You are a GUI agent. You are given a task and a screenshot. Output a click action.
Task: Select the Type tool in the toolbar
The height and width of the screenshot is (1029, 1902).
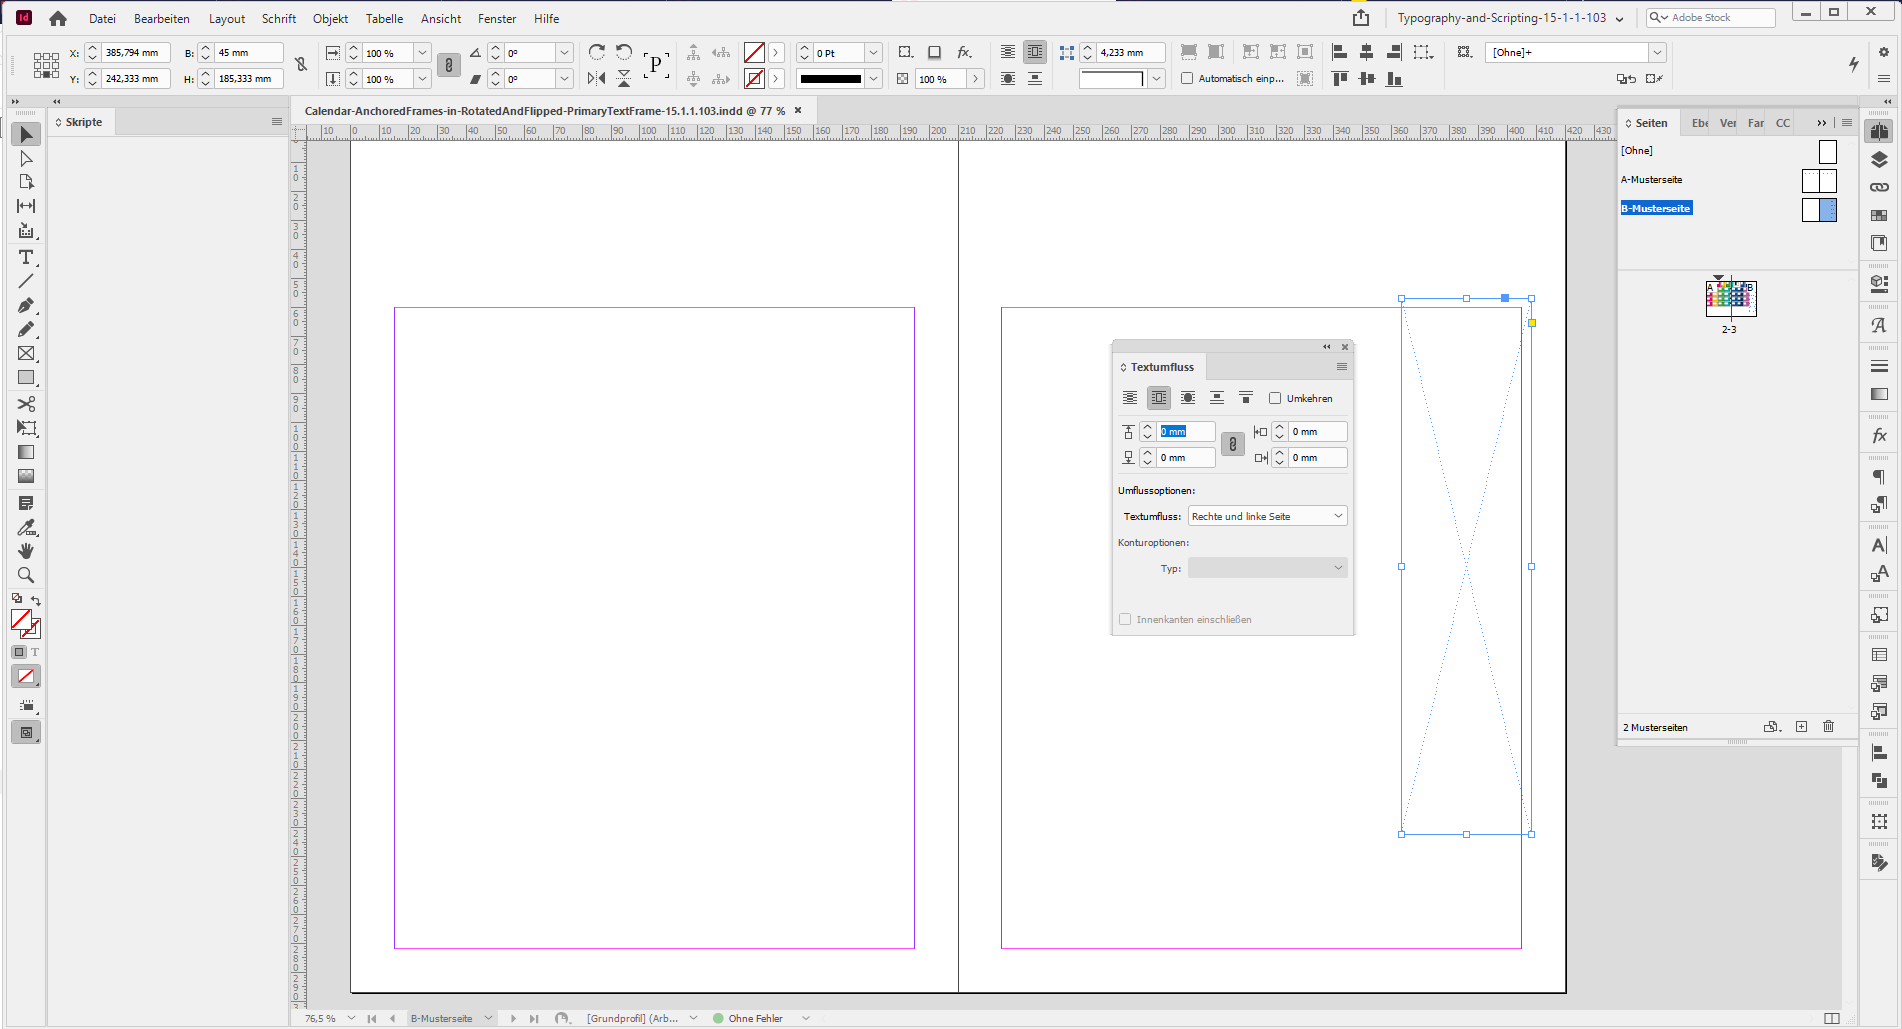(25, 258)
